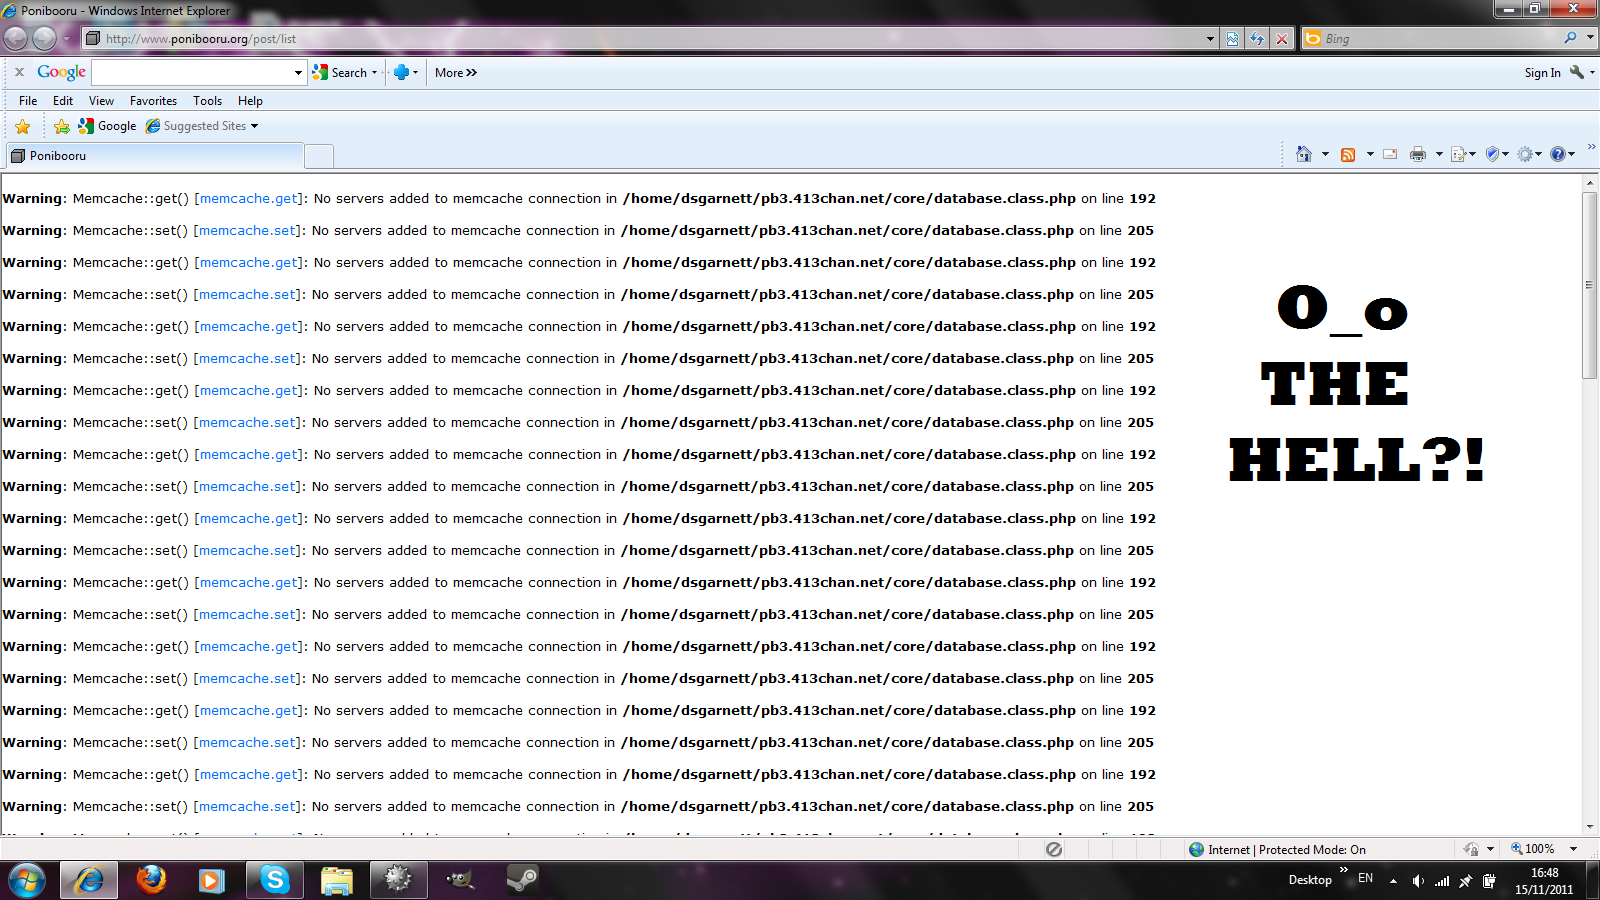Open the Google favorites bar link
The image size is (1600, 900).
(x=107, y=126)
